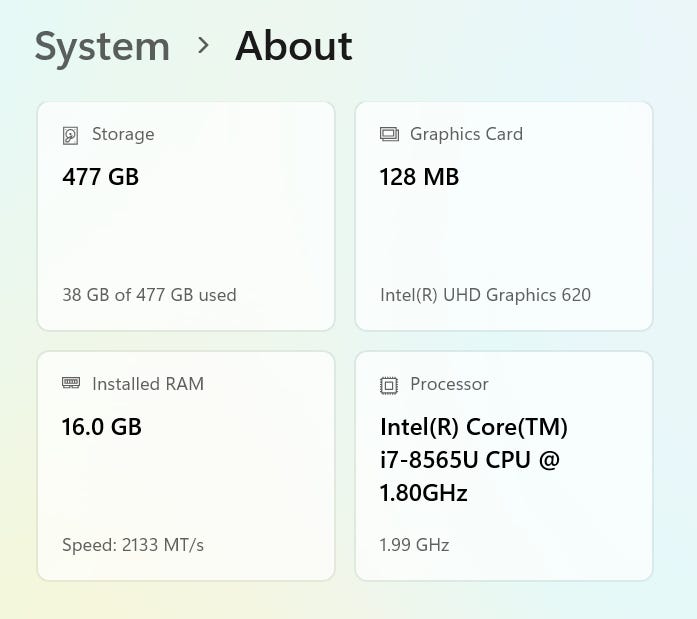The image size is (697, 619).
Task: Click the breadcrumb chevron arrow
Action: (204, 46)
